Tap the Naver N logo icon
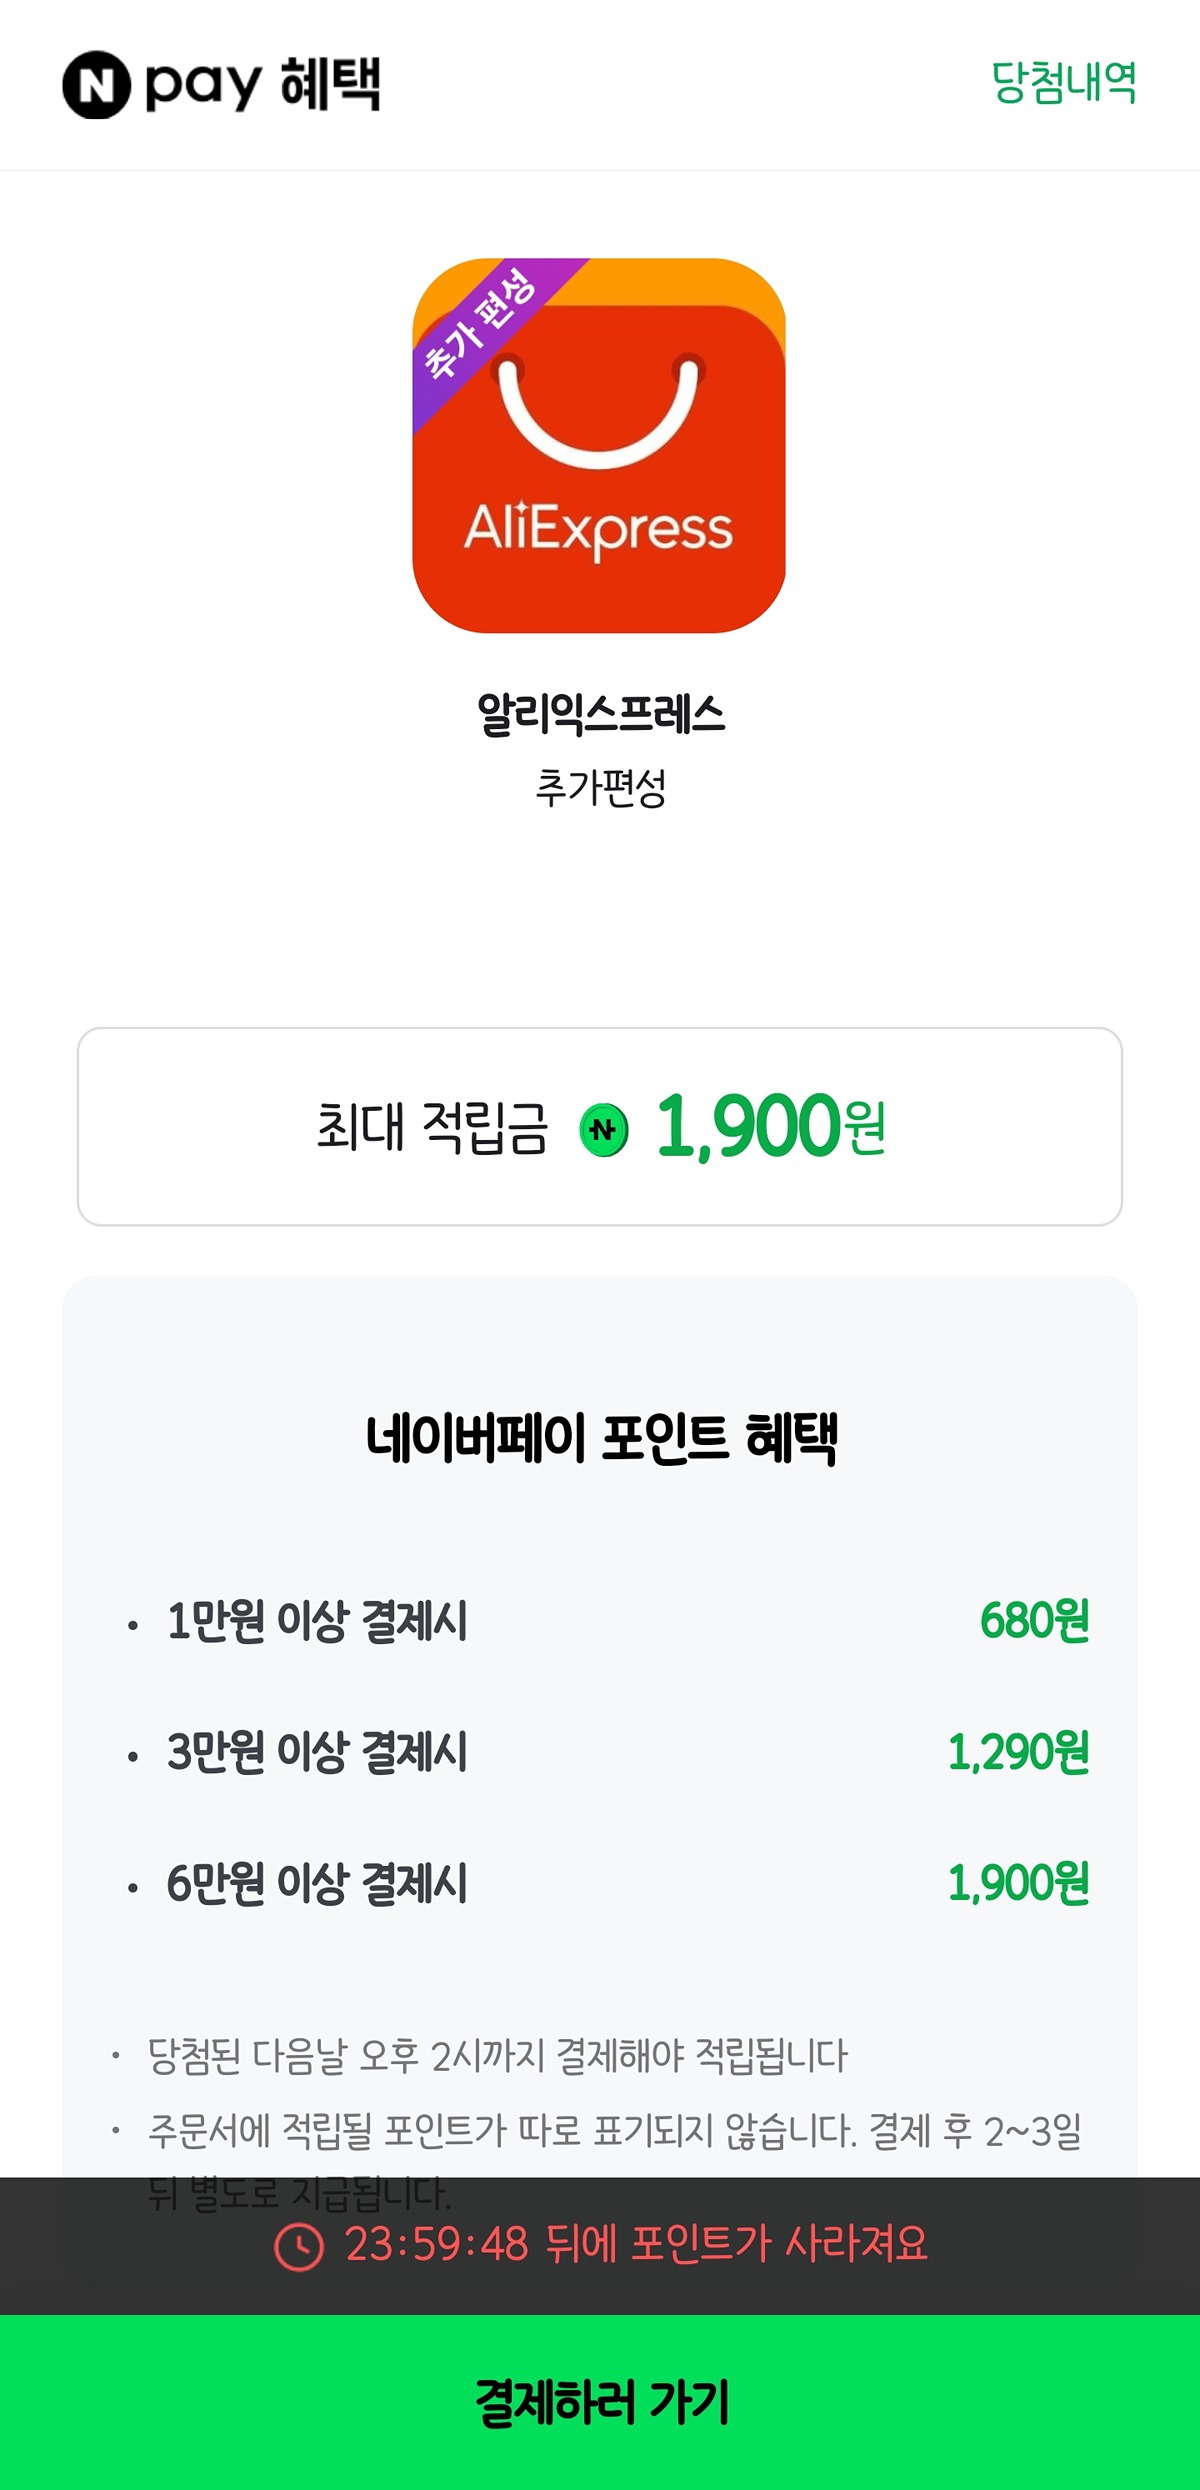This screenshot has width=1200, height=2490. pyautogui.click(x=97, y=85)
